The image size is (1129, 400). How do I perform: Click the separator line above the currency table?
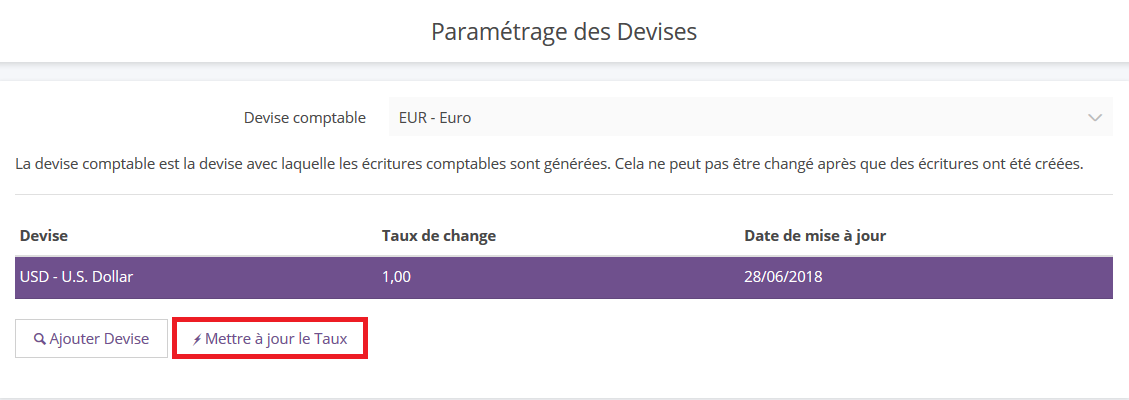(564, 194)
